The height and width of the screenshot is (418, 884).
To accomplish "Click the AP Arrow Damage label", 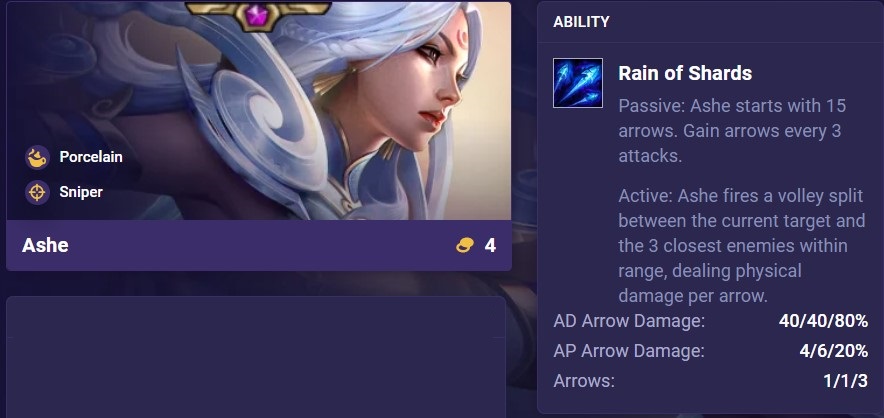I will click(x=629, y=351).
